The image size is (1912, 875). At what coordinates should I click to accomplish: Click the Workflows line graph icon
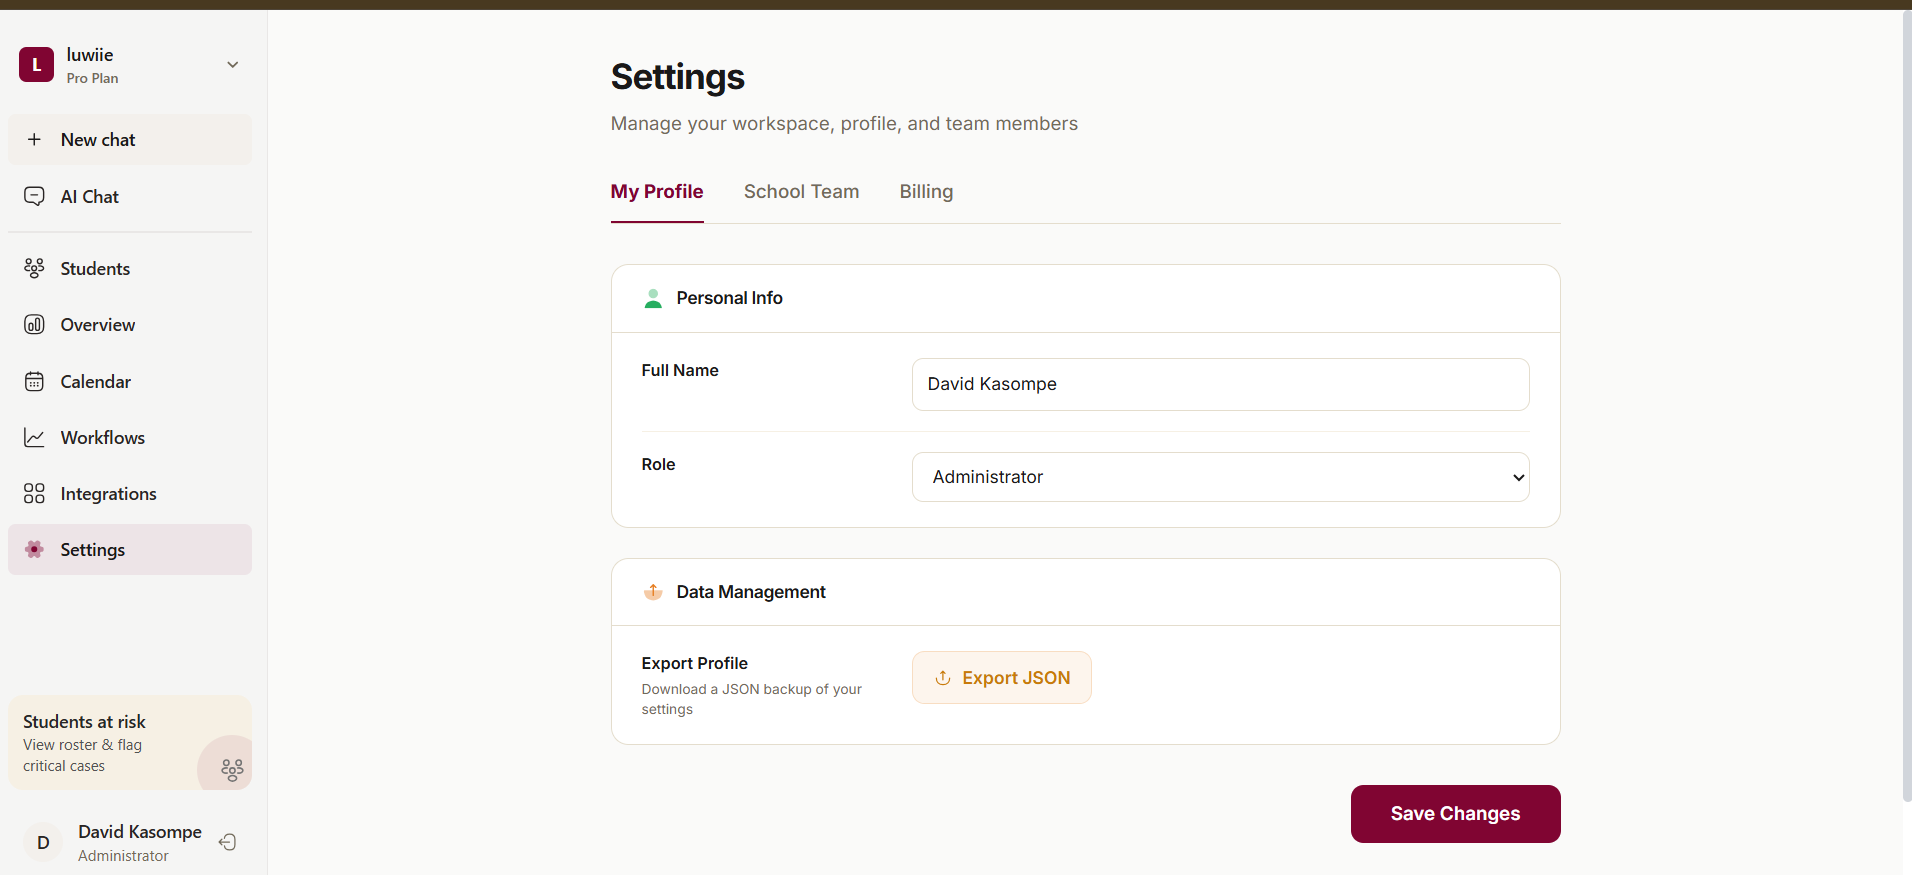(34, 438)
